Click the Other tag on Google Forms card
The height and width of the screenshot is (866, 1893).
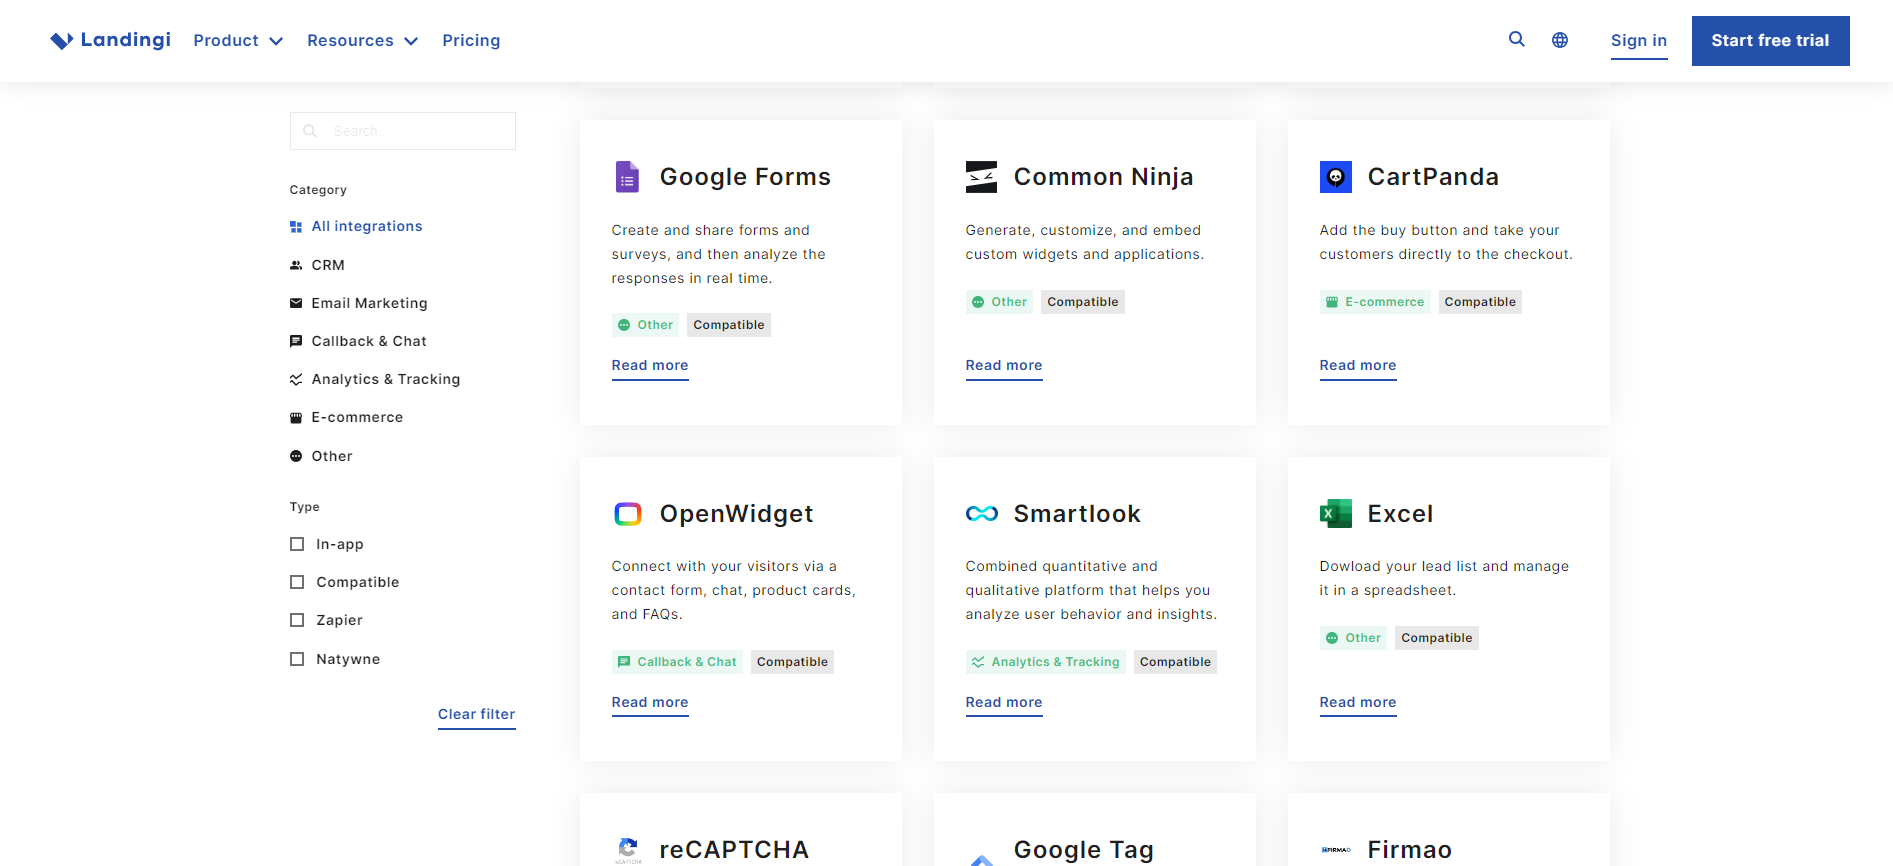pyautogui.click(x=645, y=325)
